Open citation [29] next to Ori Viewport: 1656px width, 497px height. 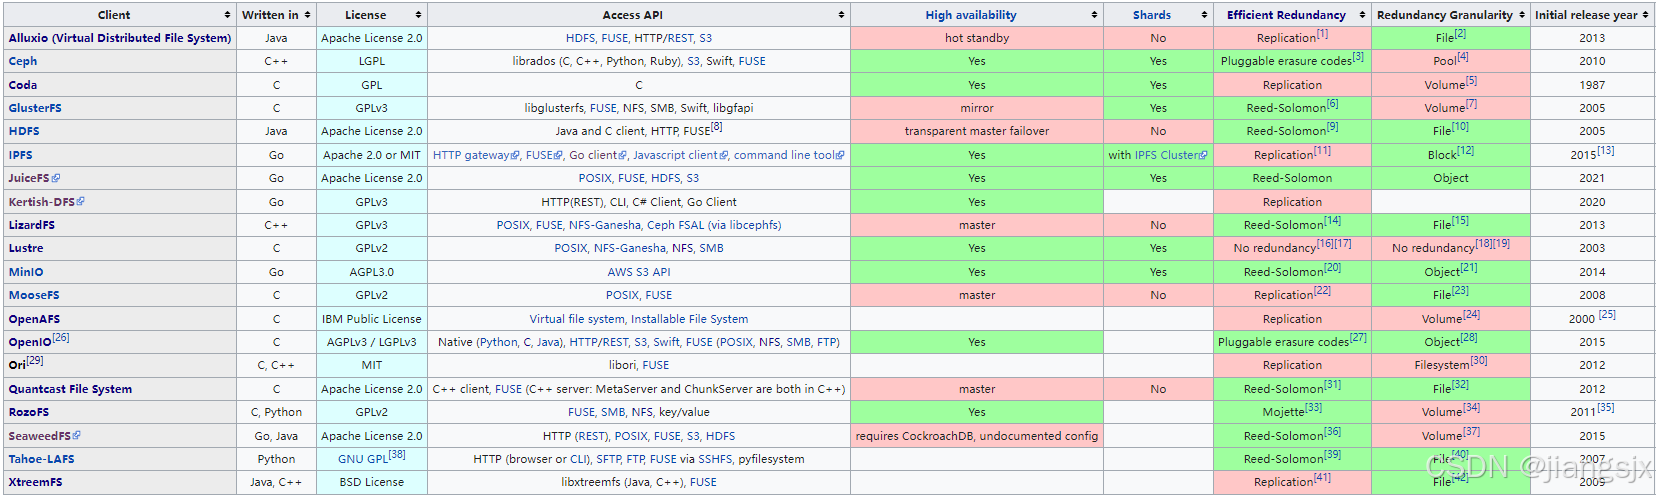pyautogui.click(x=35, y=360)
